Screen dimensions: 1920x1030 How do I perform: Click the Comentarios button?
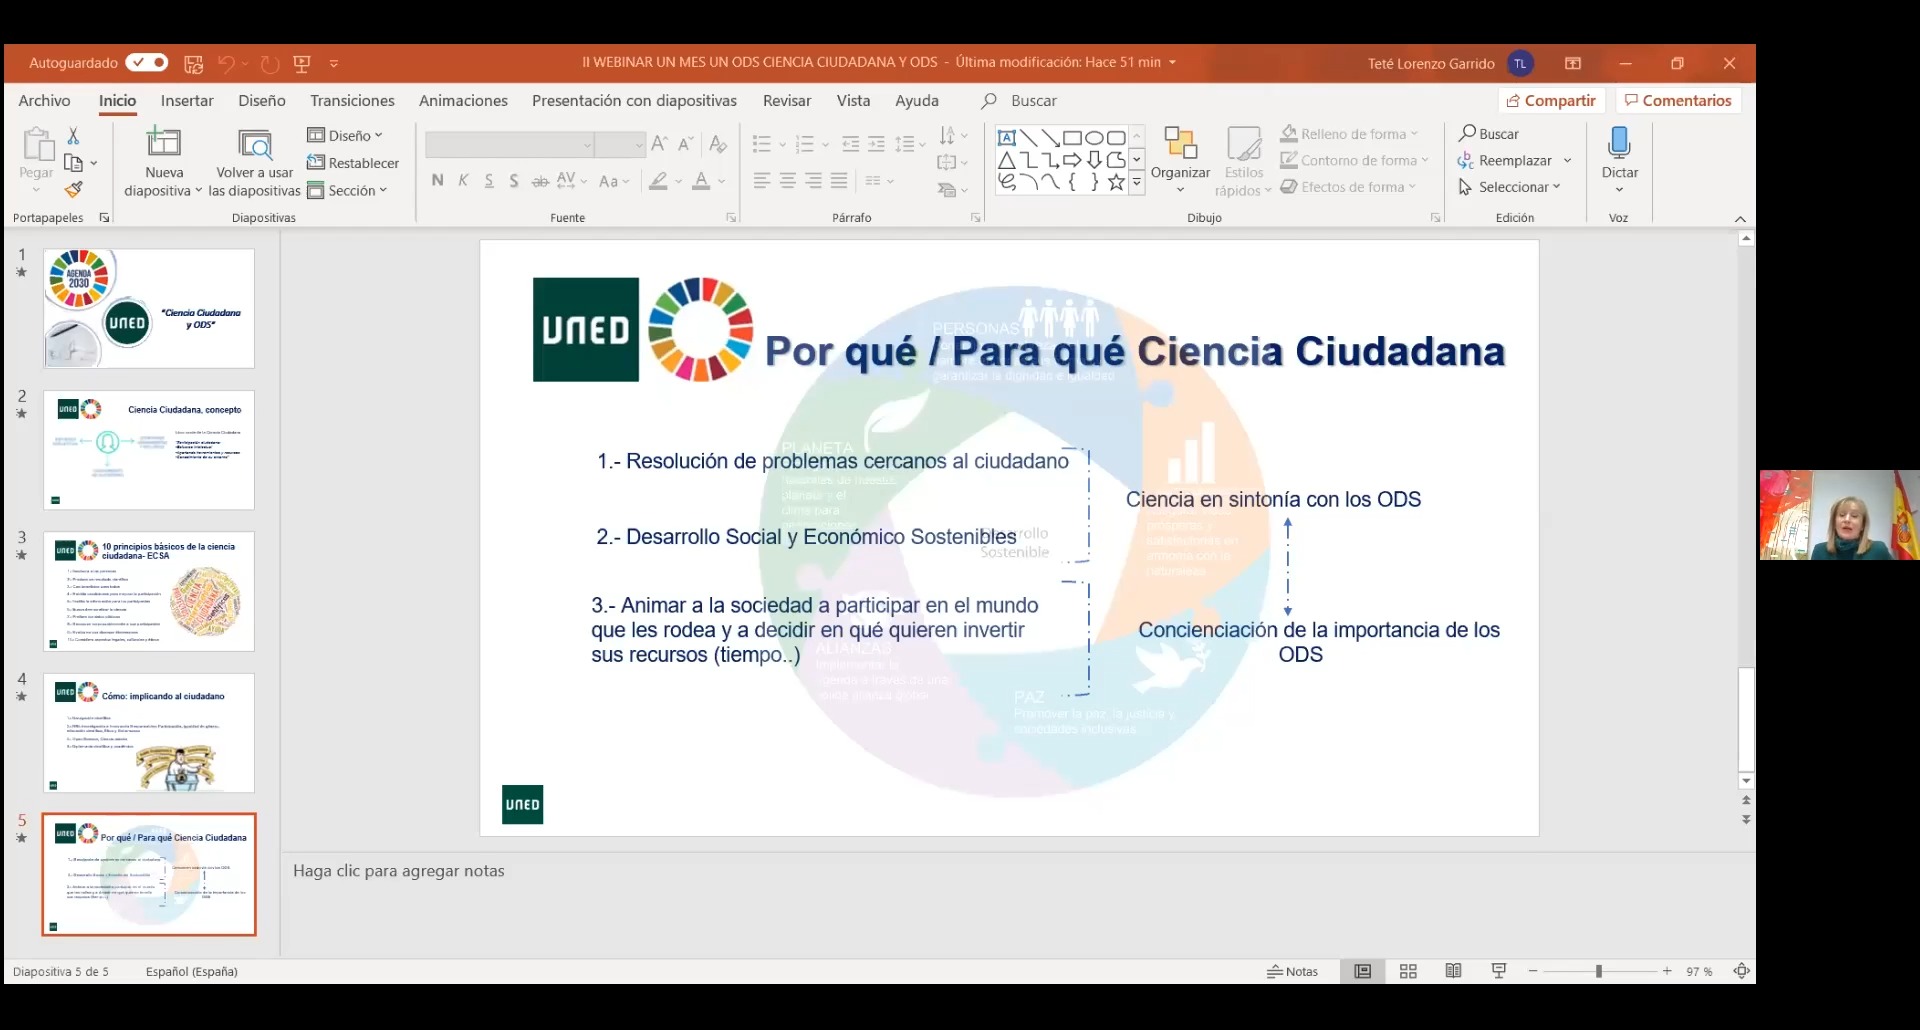pos(1678,100)
